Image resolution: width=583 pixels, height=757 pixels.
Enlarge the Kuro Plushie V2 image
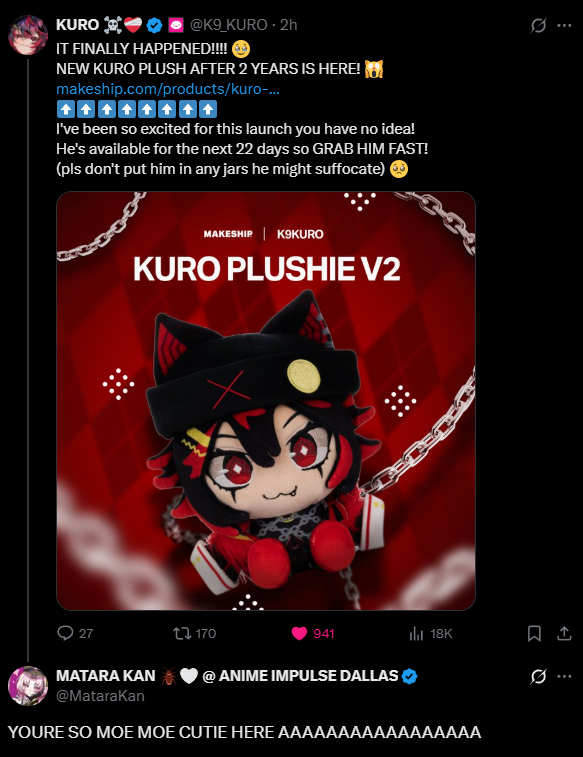266,401
